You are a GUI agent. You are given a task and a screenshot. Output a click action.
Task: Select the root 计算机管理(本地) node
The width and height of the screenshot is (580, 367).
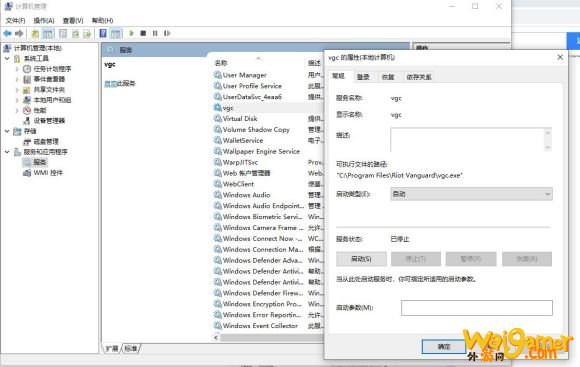pos(33,48)
